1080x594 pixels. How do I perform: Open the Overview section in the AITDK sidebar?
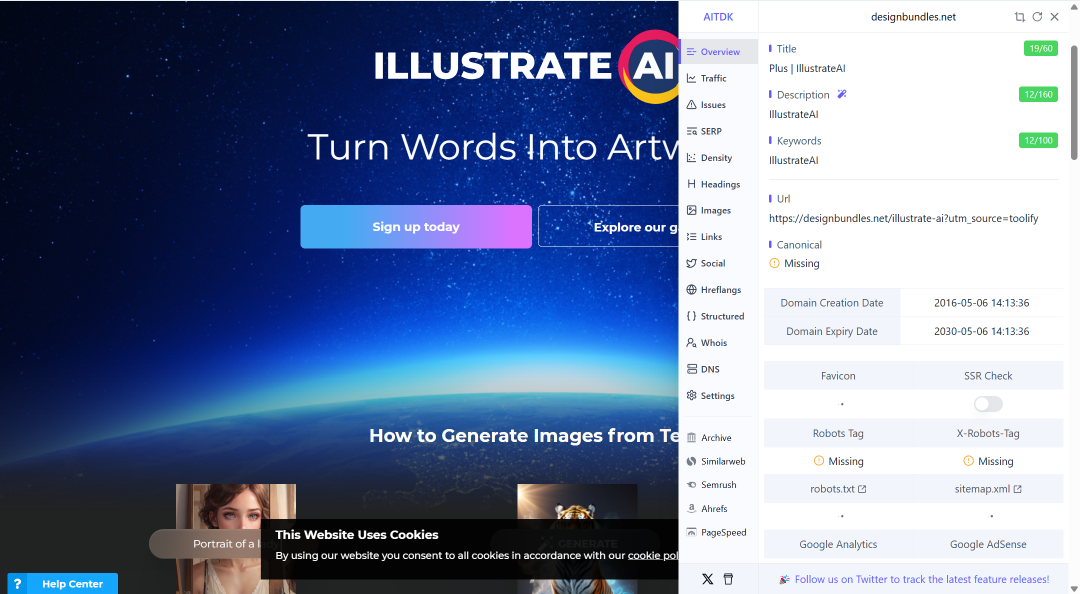718,52
